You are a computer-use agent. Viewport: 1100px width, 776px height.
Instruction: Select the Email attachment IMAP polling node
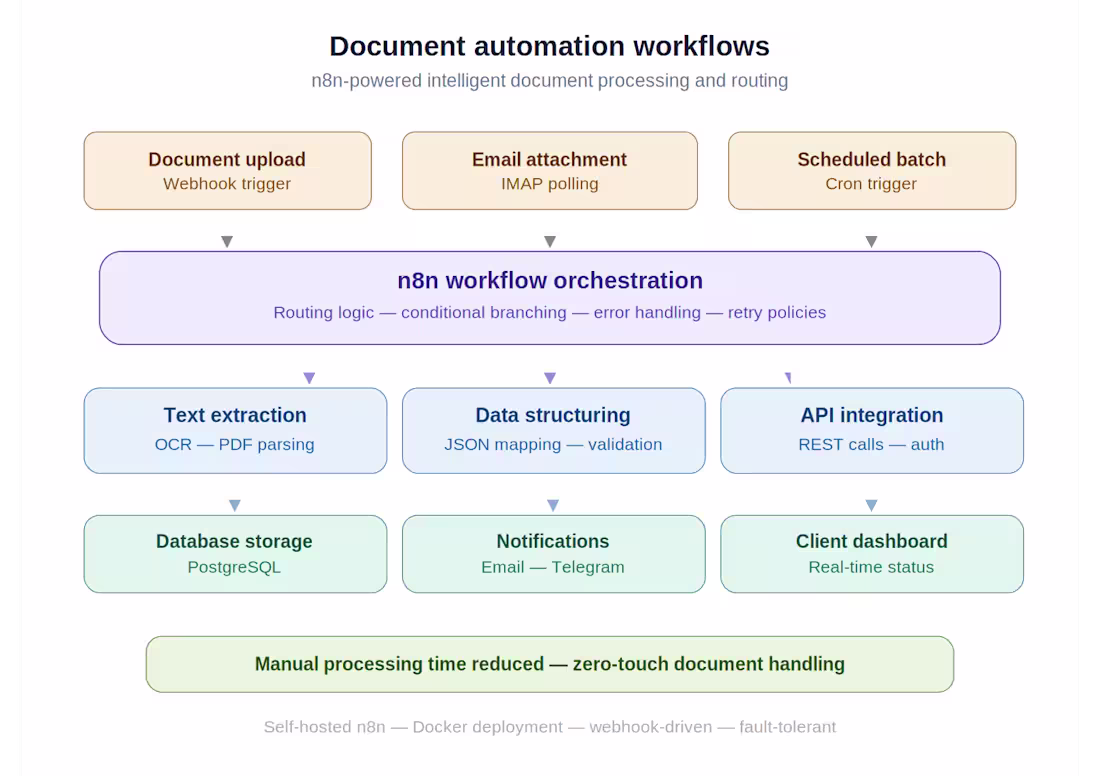tap(549, 170)
